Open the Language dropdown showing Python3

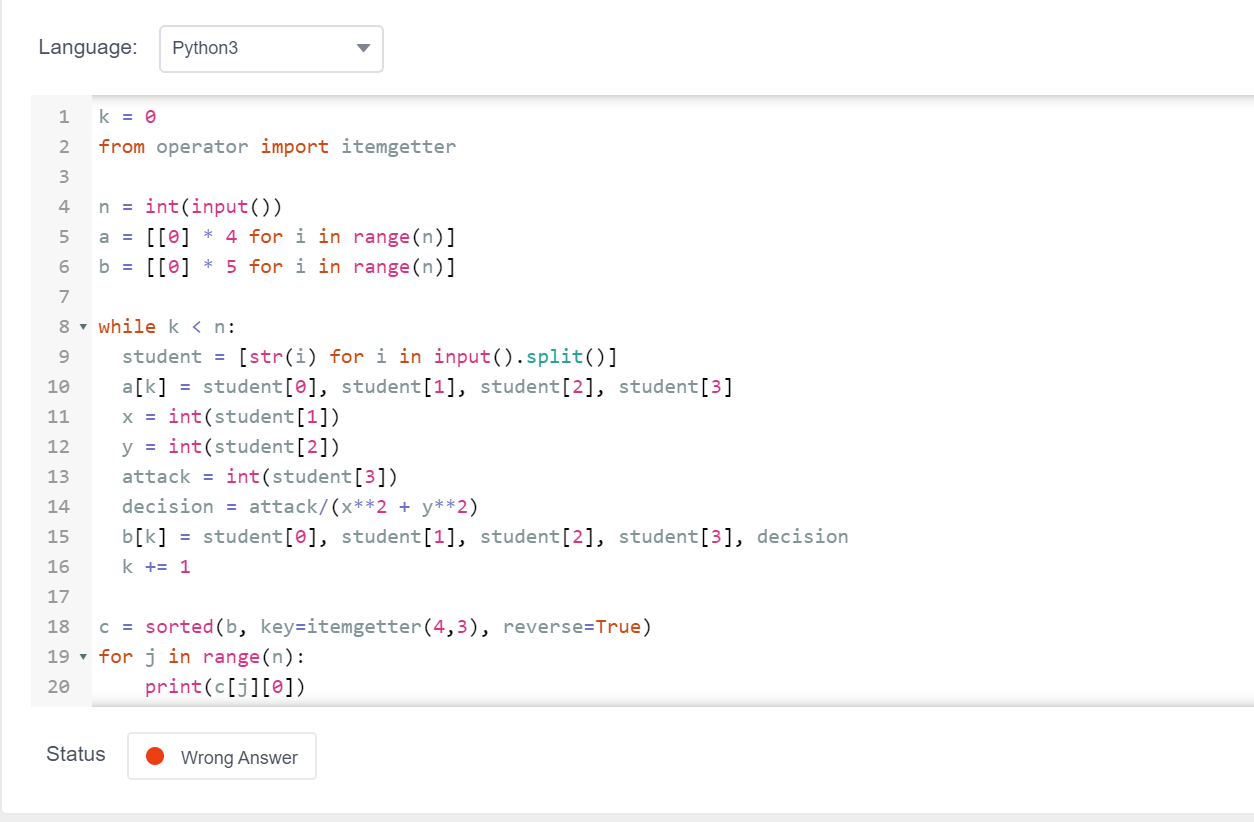[270, 48]
